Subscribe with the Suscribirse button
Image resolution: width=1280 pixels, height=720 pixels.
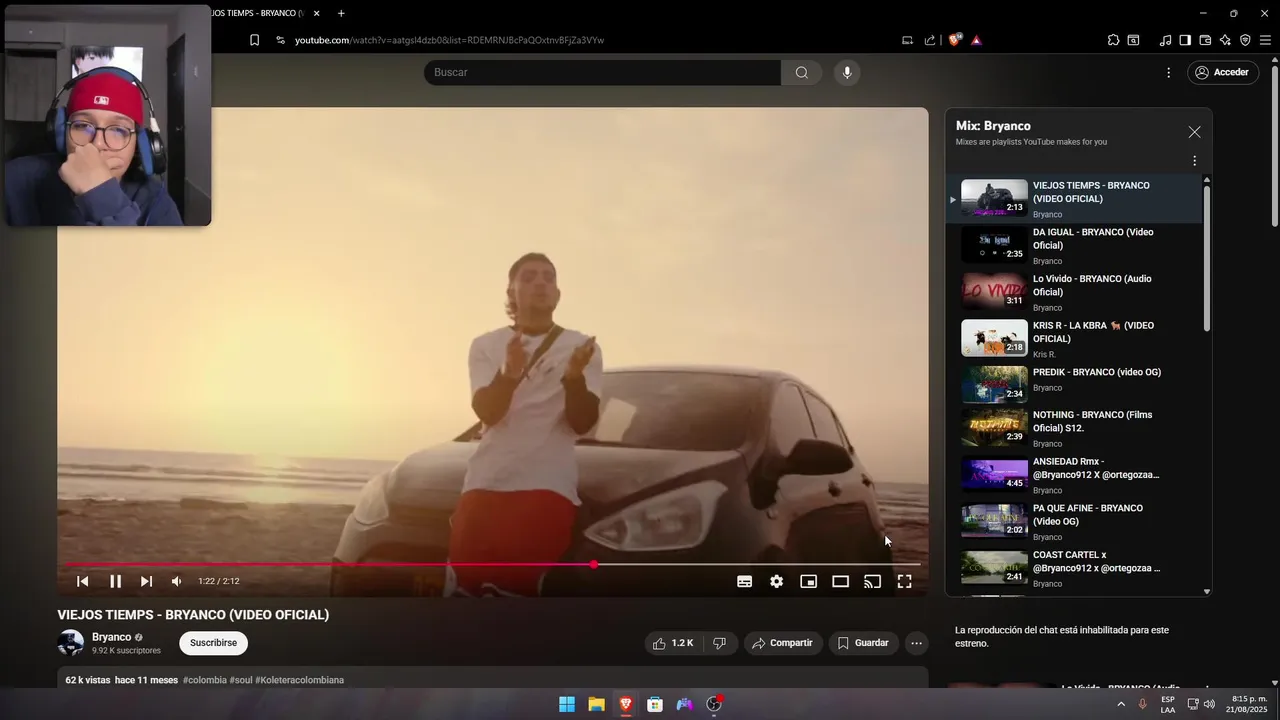coord(214,643)
